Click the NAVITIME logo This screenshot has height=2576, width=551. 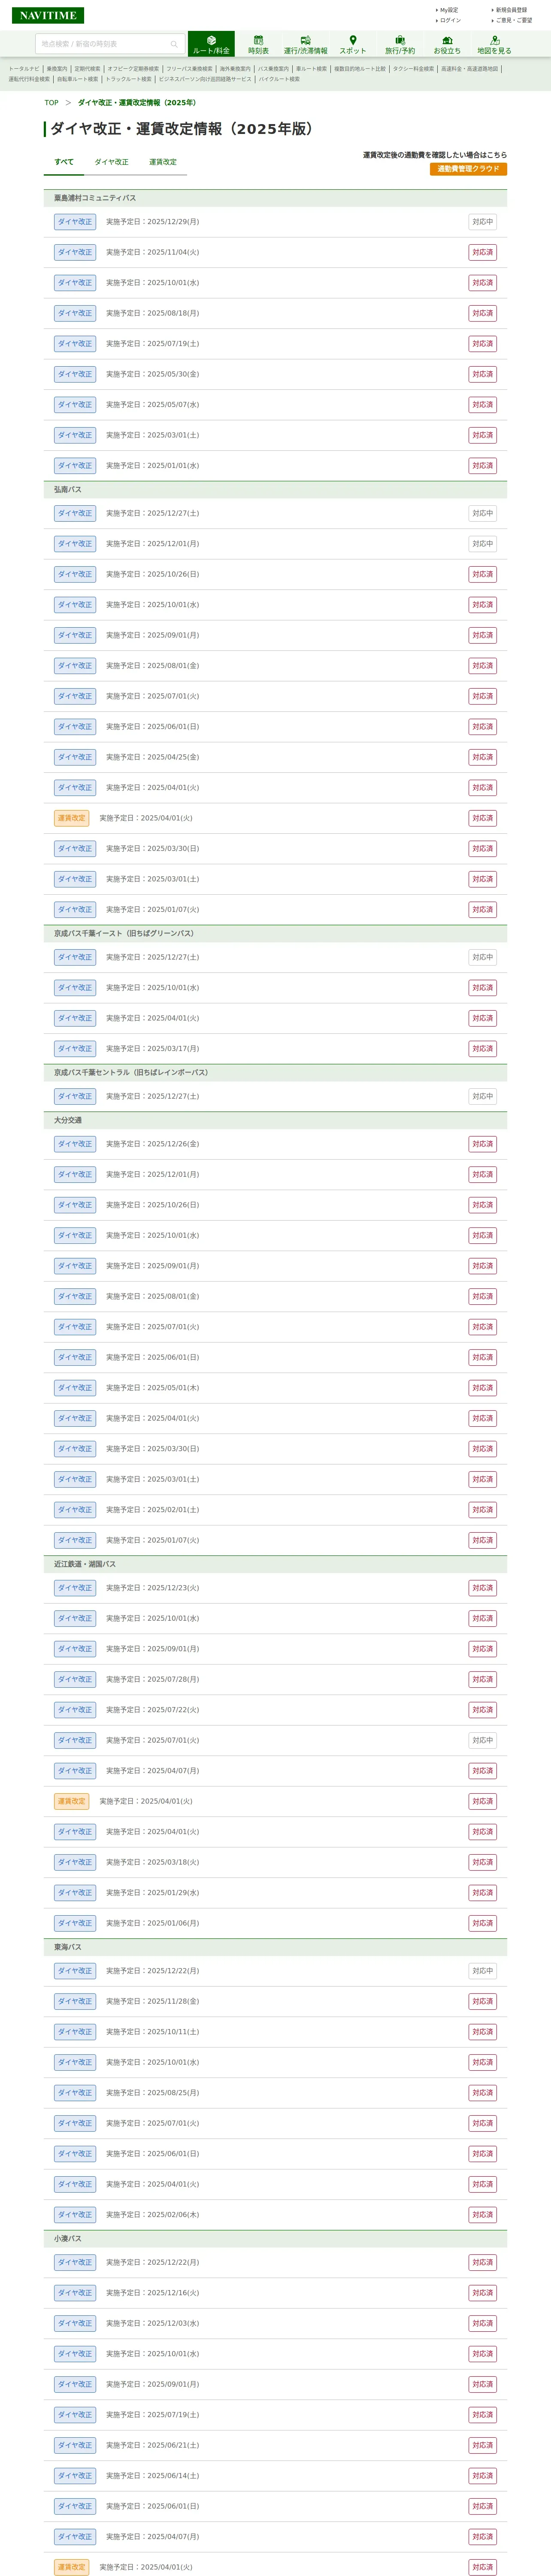point(48,15)
